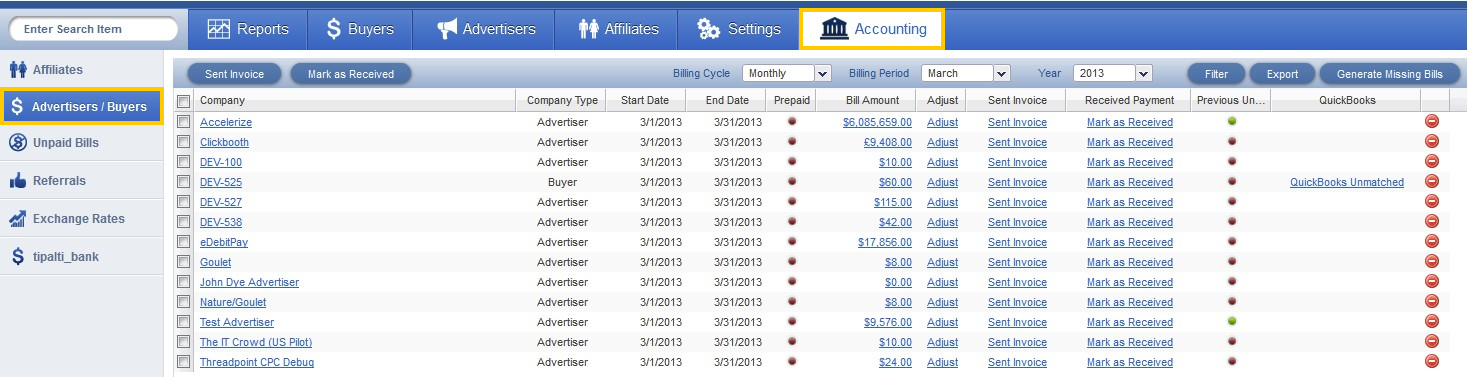Click the gears icon for Settings

click(x=709, y=29)
